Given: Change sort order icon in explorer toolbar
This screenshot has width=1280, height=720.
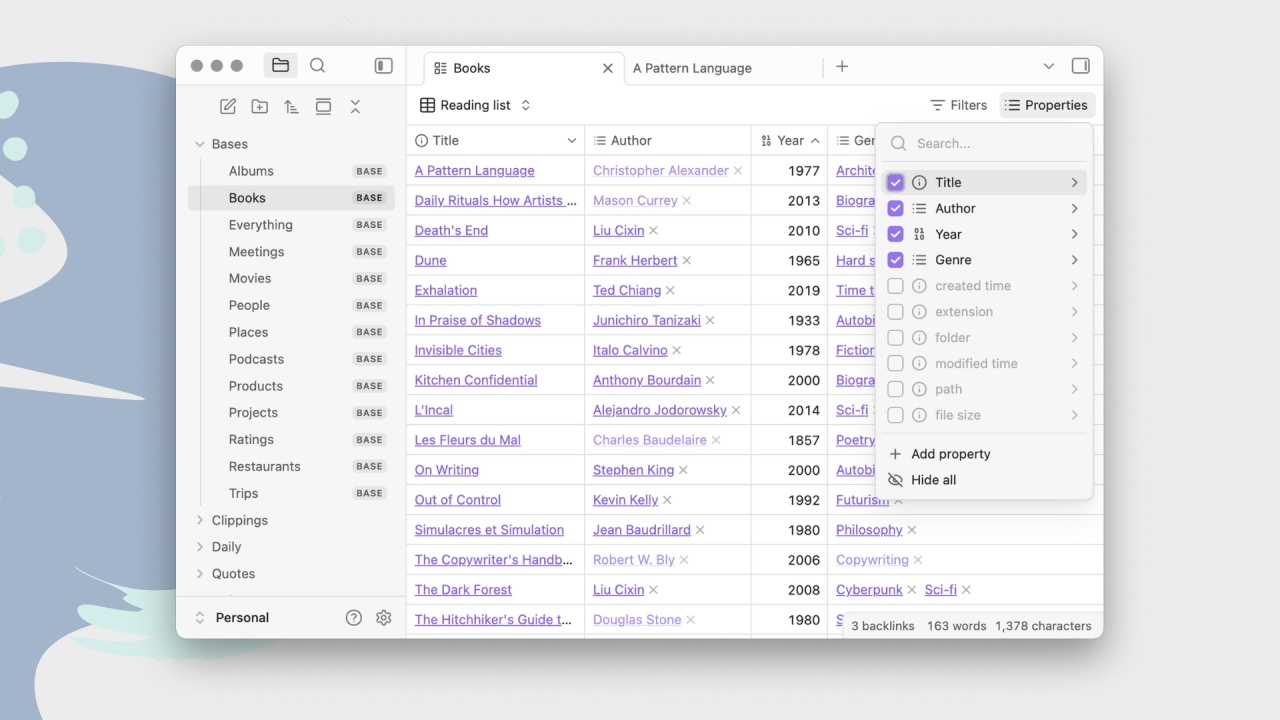Looking at the screenshot, I should [291, 107].
